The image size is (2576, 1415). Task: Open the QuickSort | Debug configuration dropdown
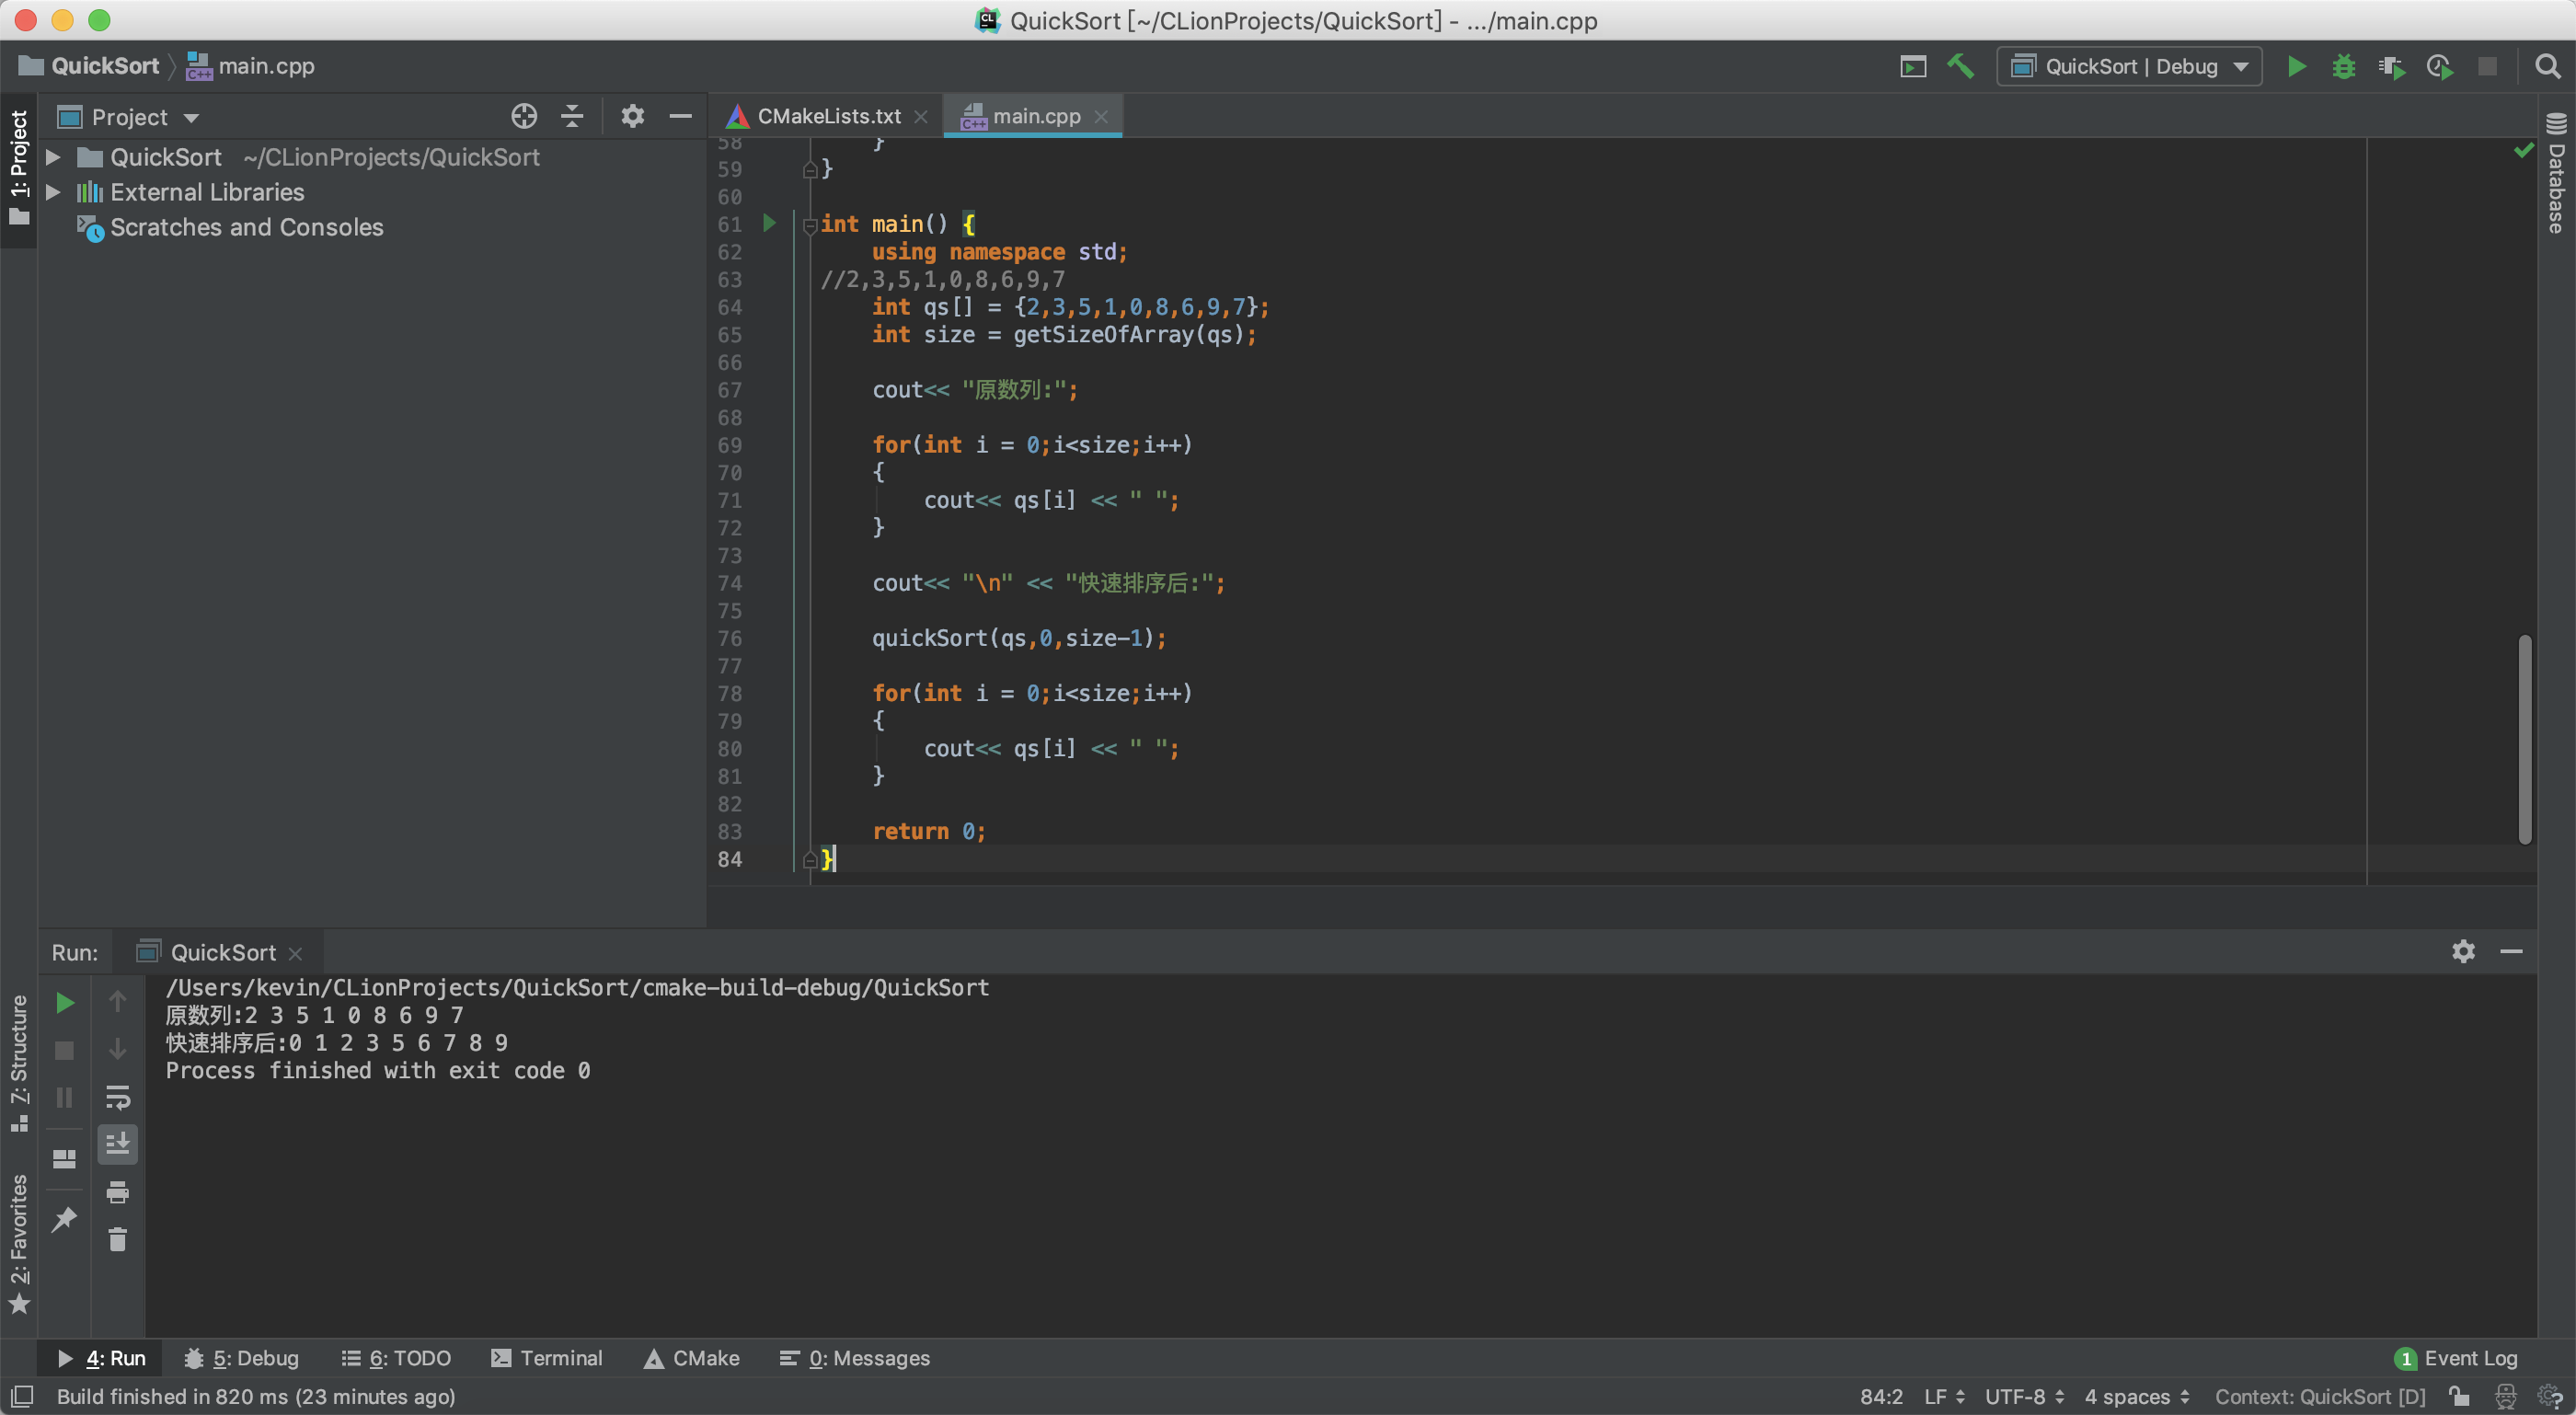(x=2129, y=66)
